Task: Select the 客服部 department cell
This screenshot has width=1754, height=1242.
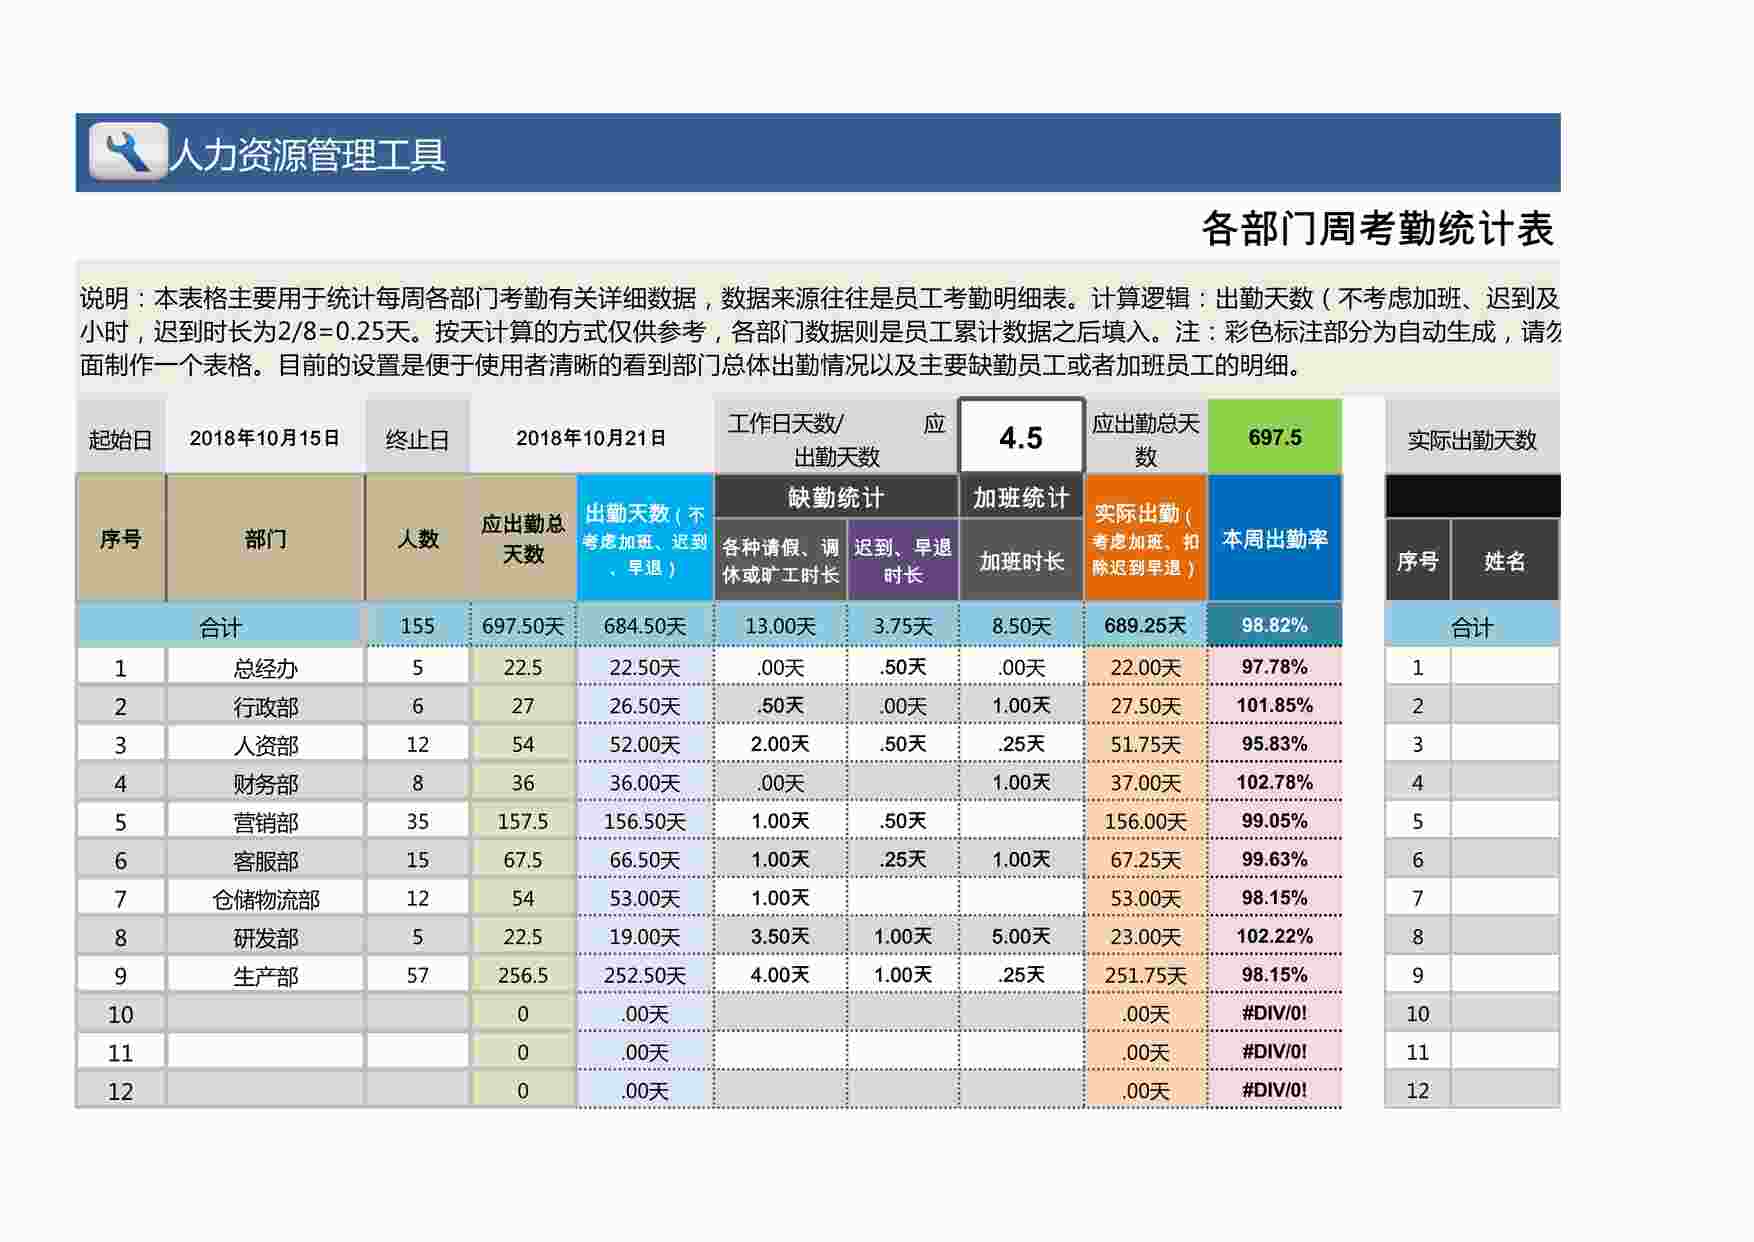Action: pos(265,860)
